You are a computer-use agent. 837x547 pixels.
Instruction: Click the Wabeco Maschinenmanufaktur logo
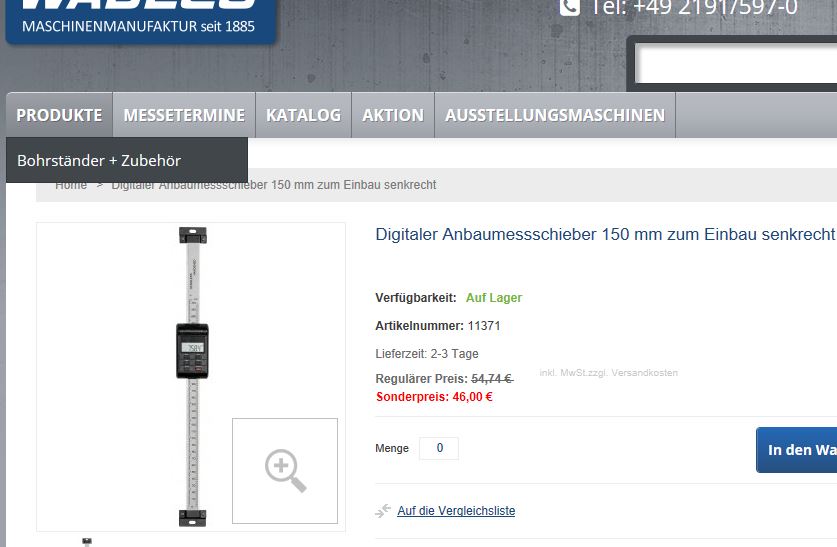[x=141, y=20]
